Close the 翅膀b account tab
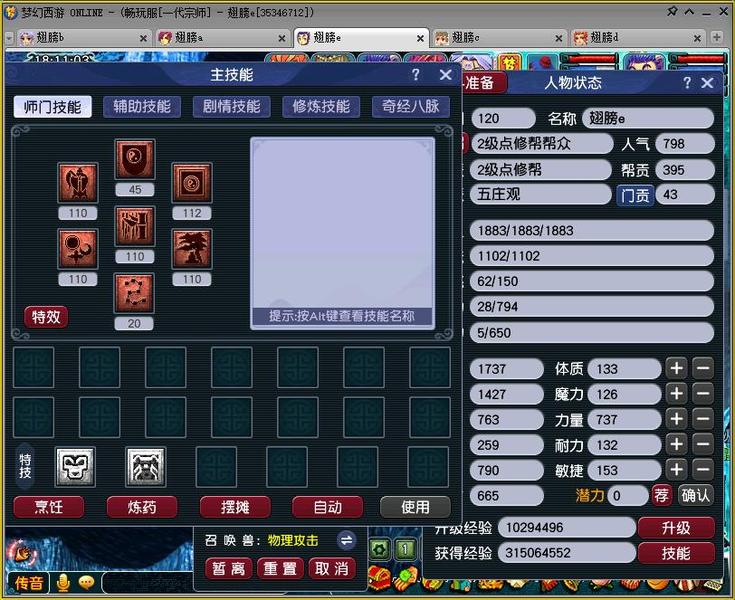 click(143, 38)
